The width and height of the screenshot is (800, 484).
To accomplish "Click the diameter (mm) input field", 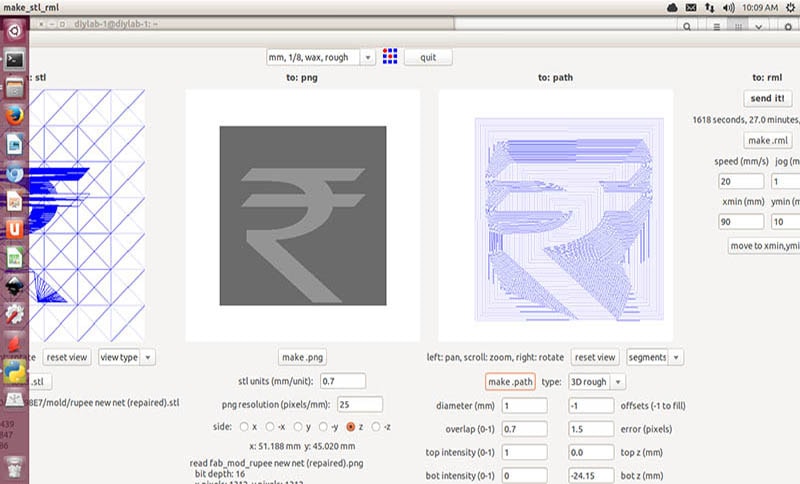I will click(x=524, y=406).
